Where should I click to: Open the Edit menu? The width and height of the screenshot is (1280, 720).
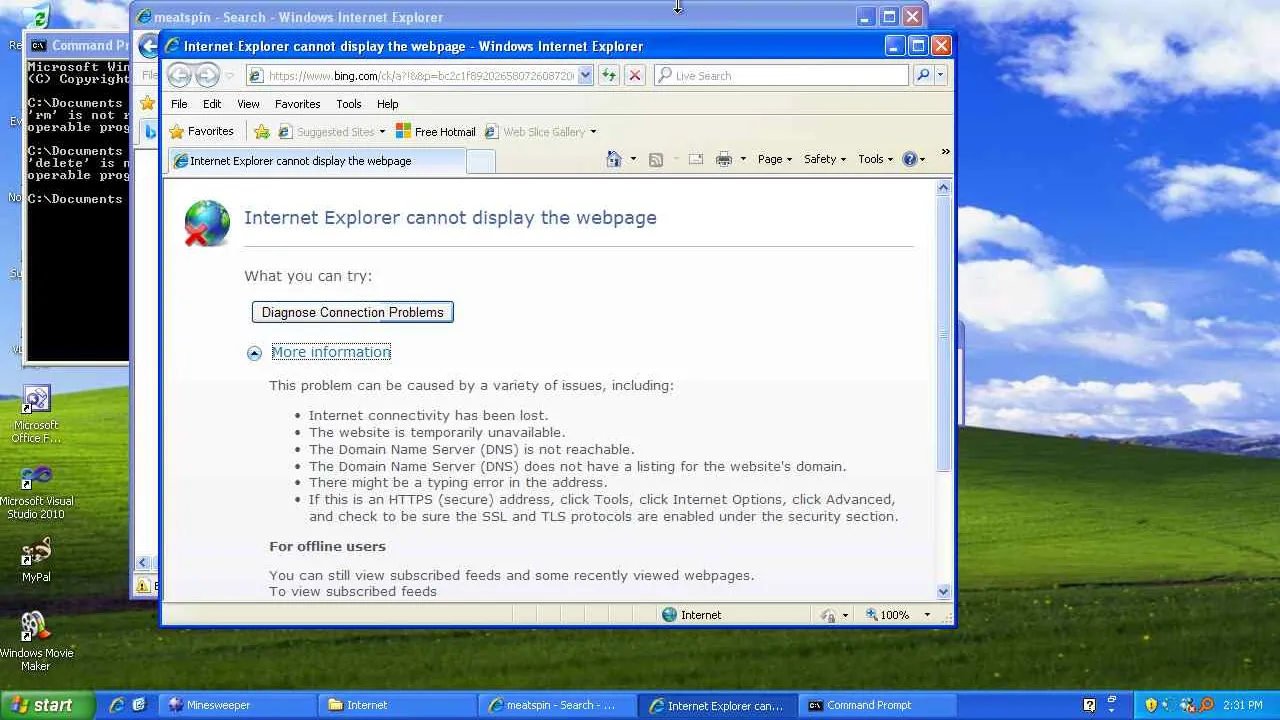pyautogui.click(x=212, y=104)
